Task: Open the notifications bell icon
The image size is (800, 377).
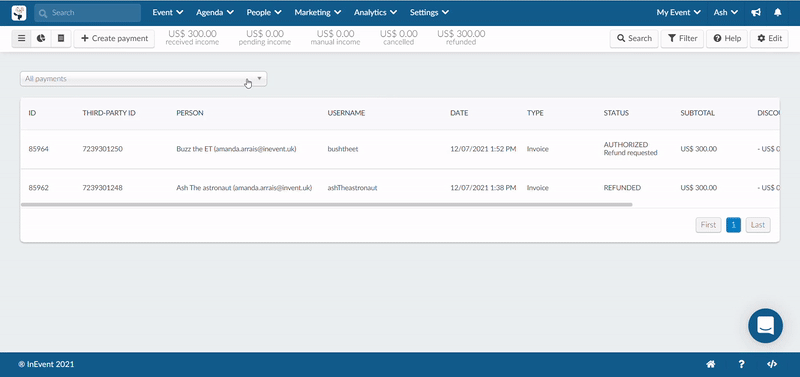Action: (x=778, y=13)
